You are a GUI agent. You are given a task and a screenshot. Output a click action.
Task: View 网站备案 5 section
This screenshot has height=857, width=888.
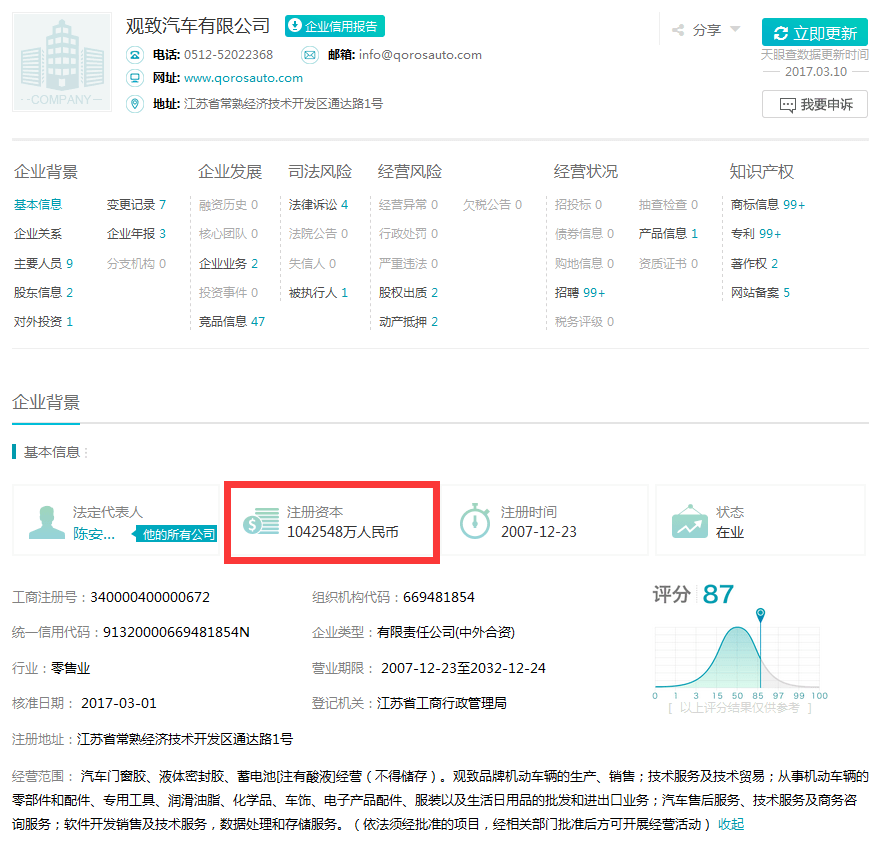click(x=761, y=292)
